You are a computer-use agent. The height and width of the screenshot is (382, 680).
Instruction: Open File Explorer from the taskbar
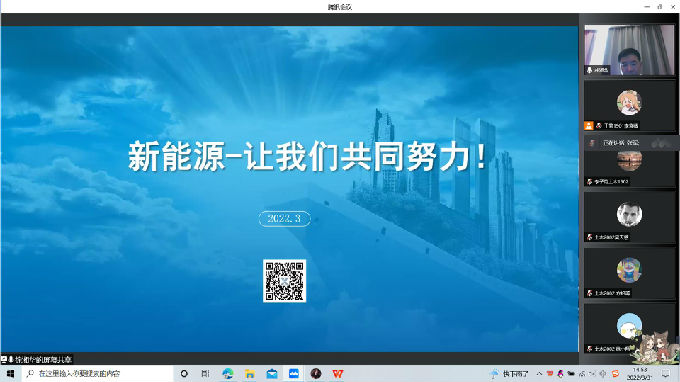250,373
